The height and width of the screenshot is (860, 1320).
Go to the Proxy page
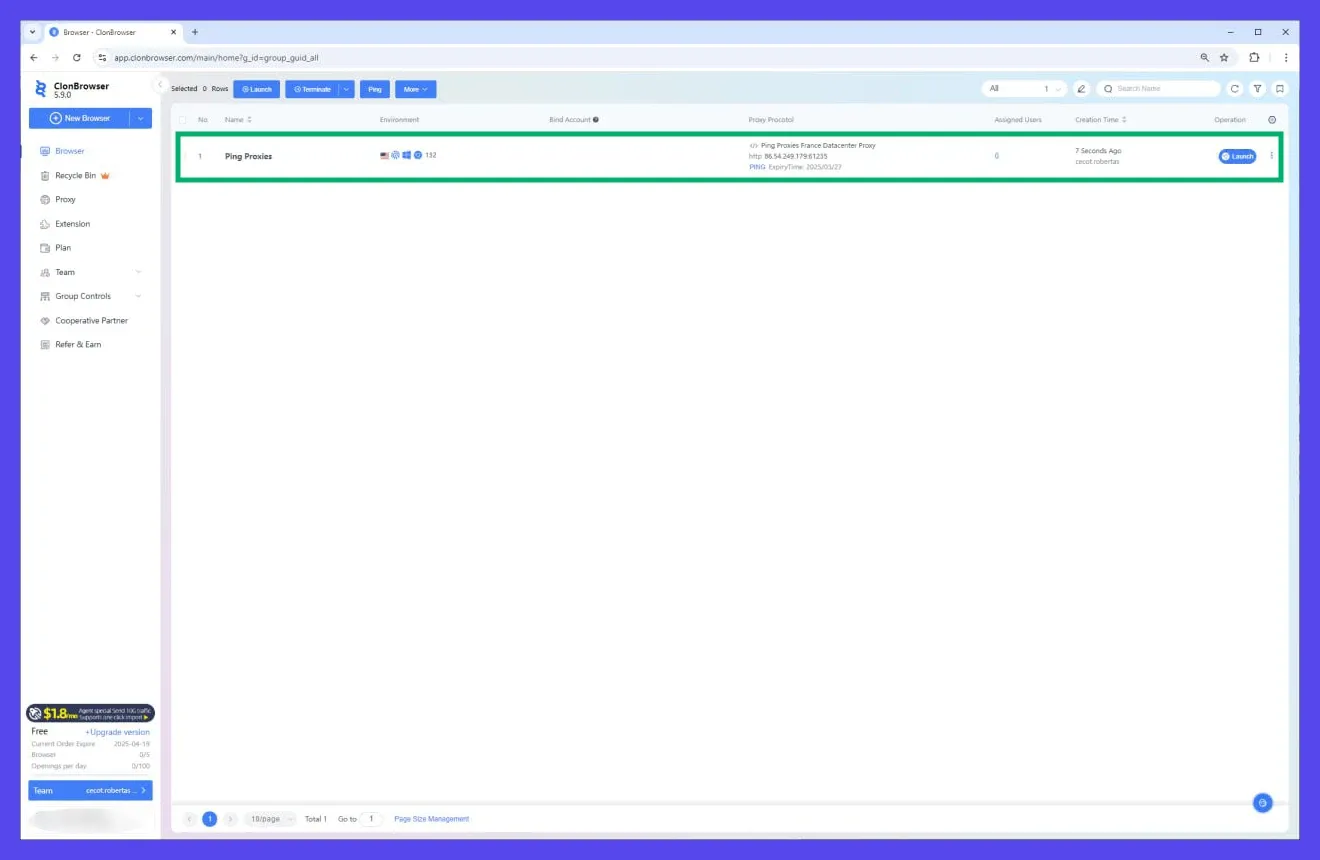click(x=65, y=200)
